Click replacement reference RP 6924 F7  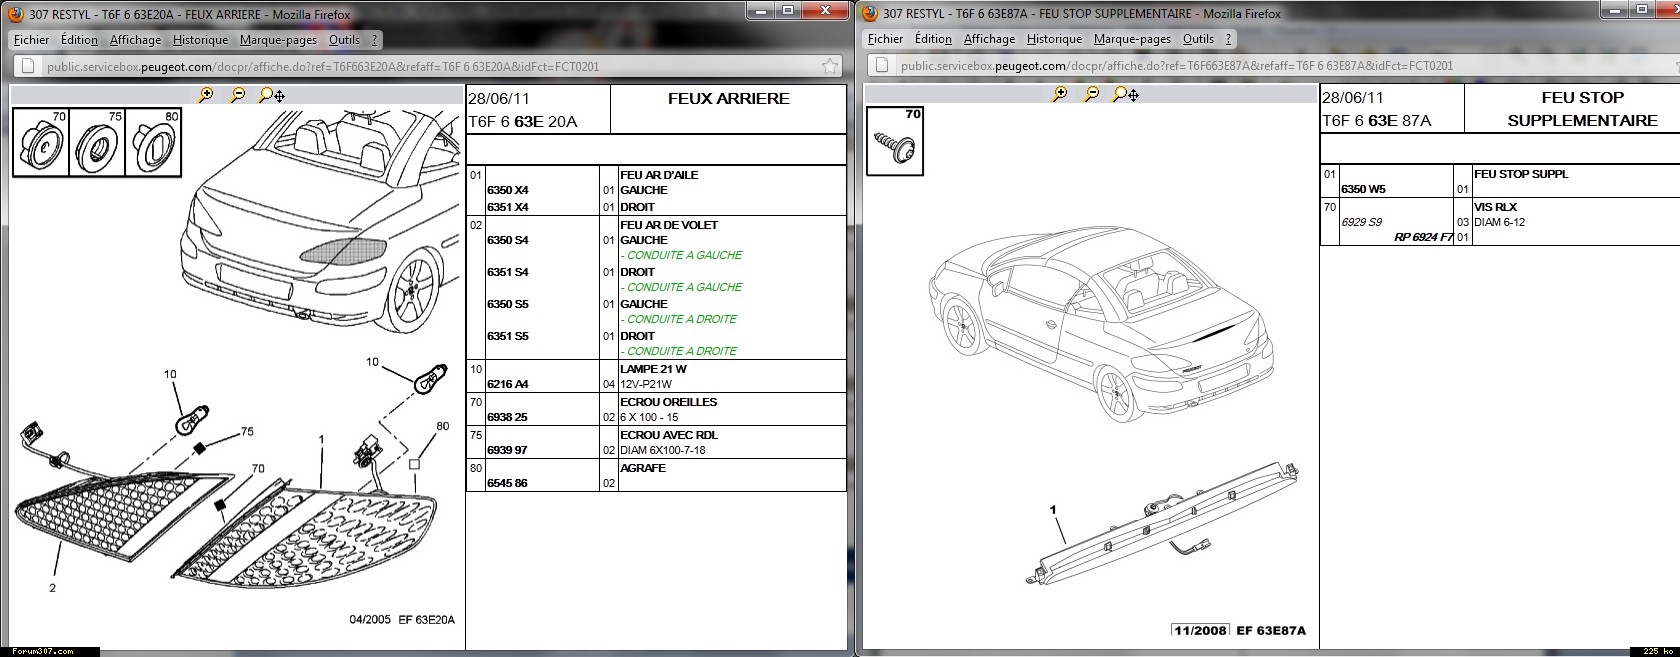click(x=1424, y=237)
